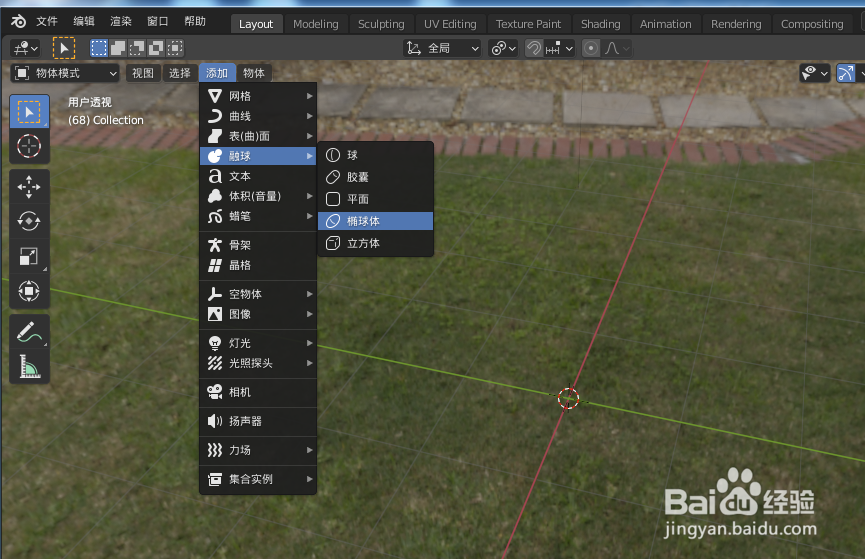Open the 选择 select menu button

180,73
